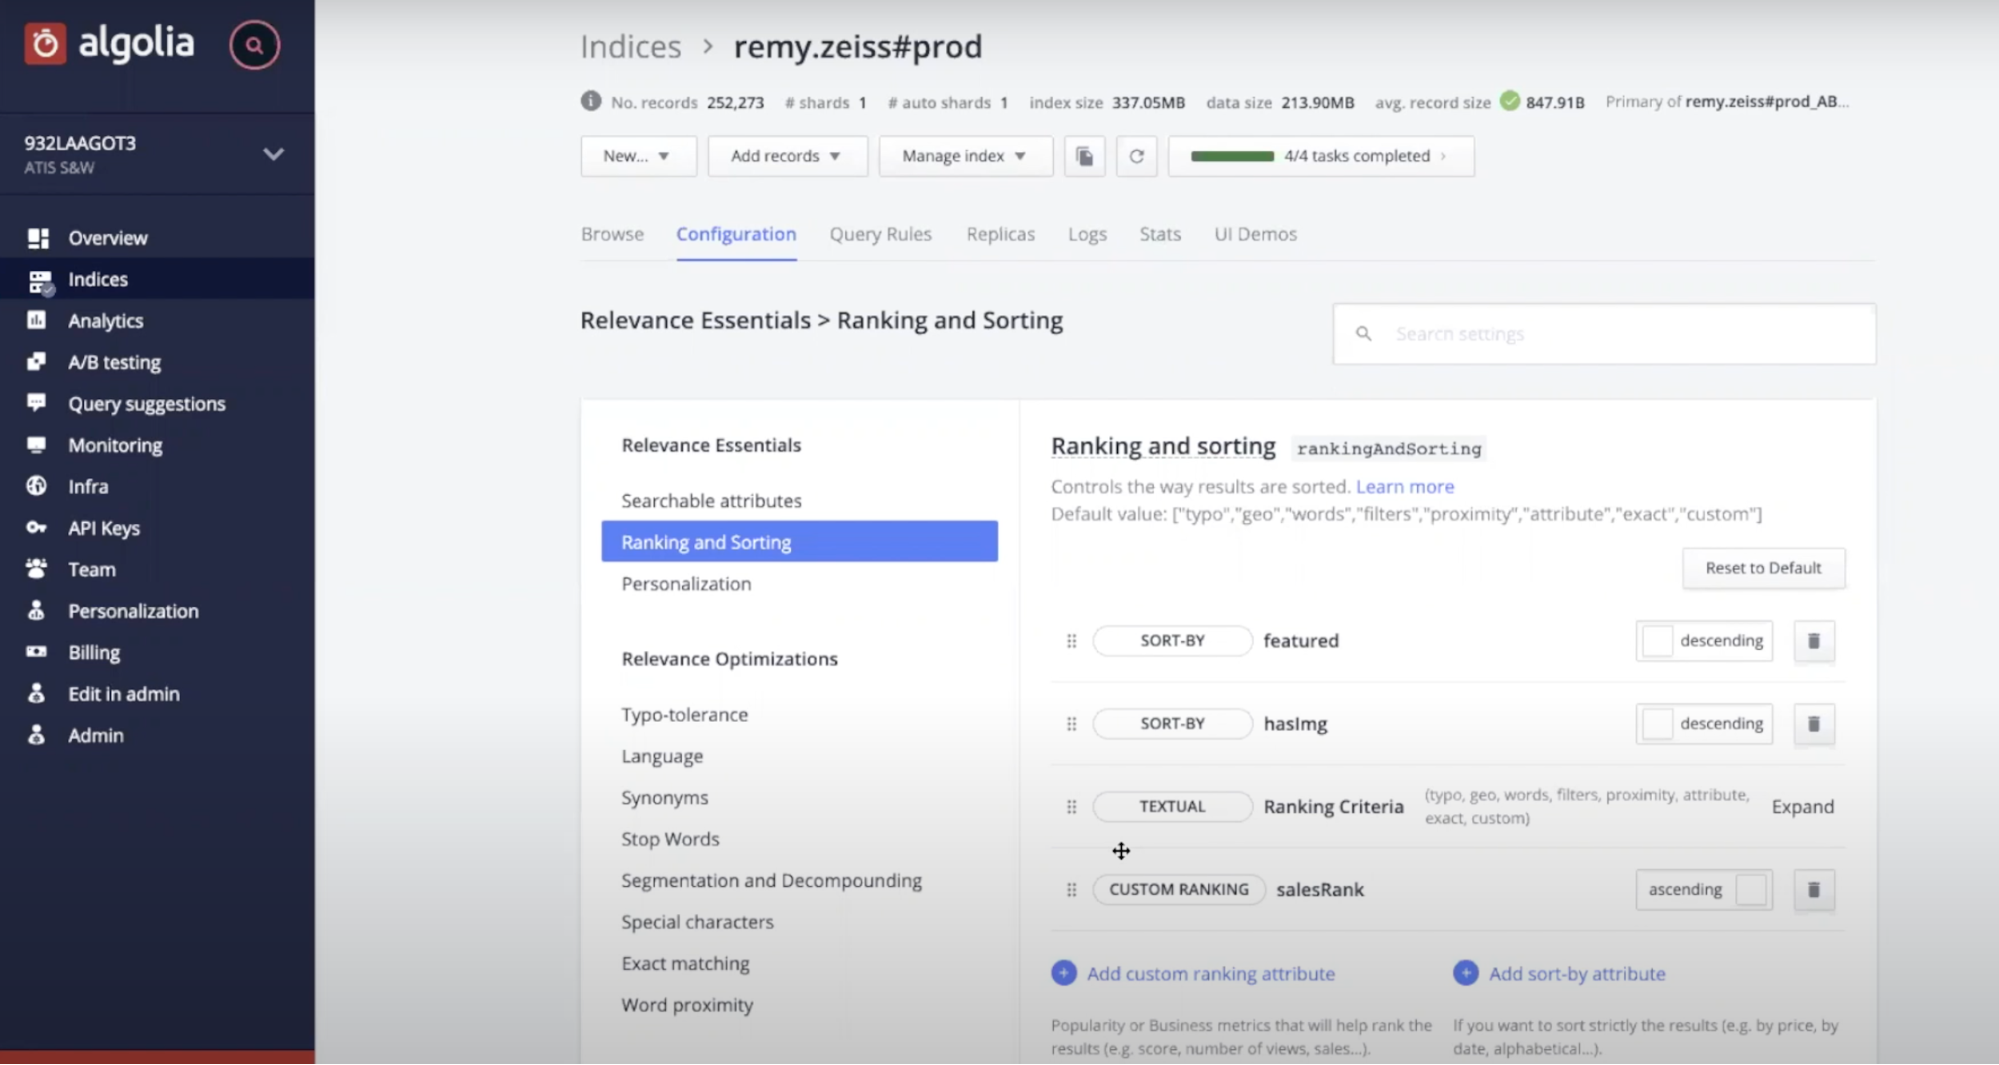Image resolution: width=1999 pixels, height=1065 pixels.
Task: Open Language settings
Action: point(662,757)
